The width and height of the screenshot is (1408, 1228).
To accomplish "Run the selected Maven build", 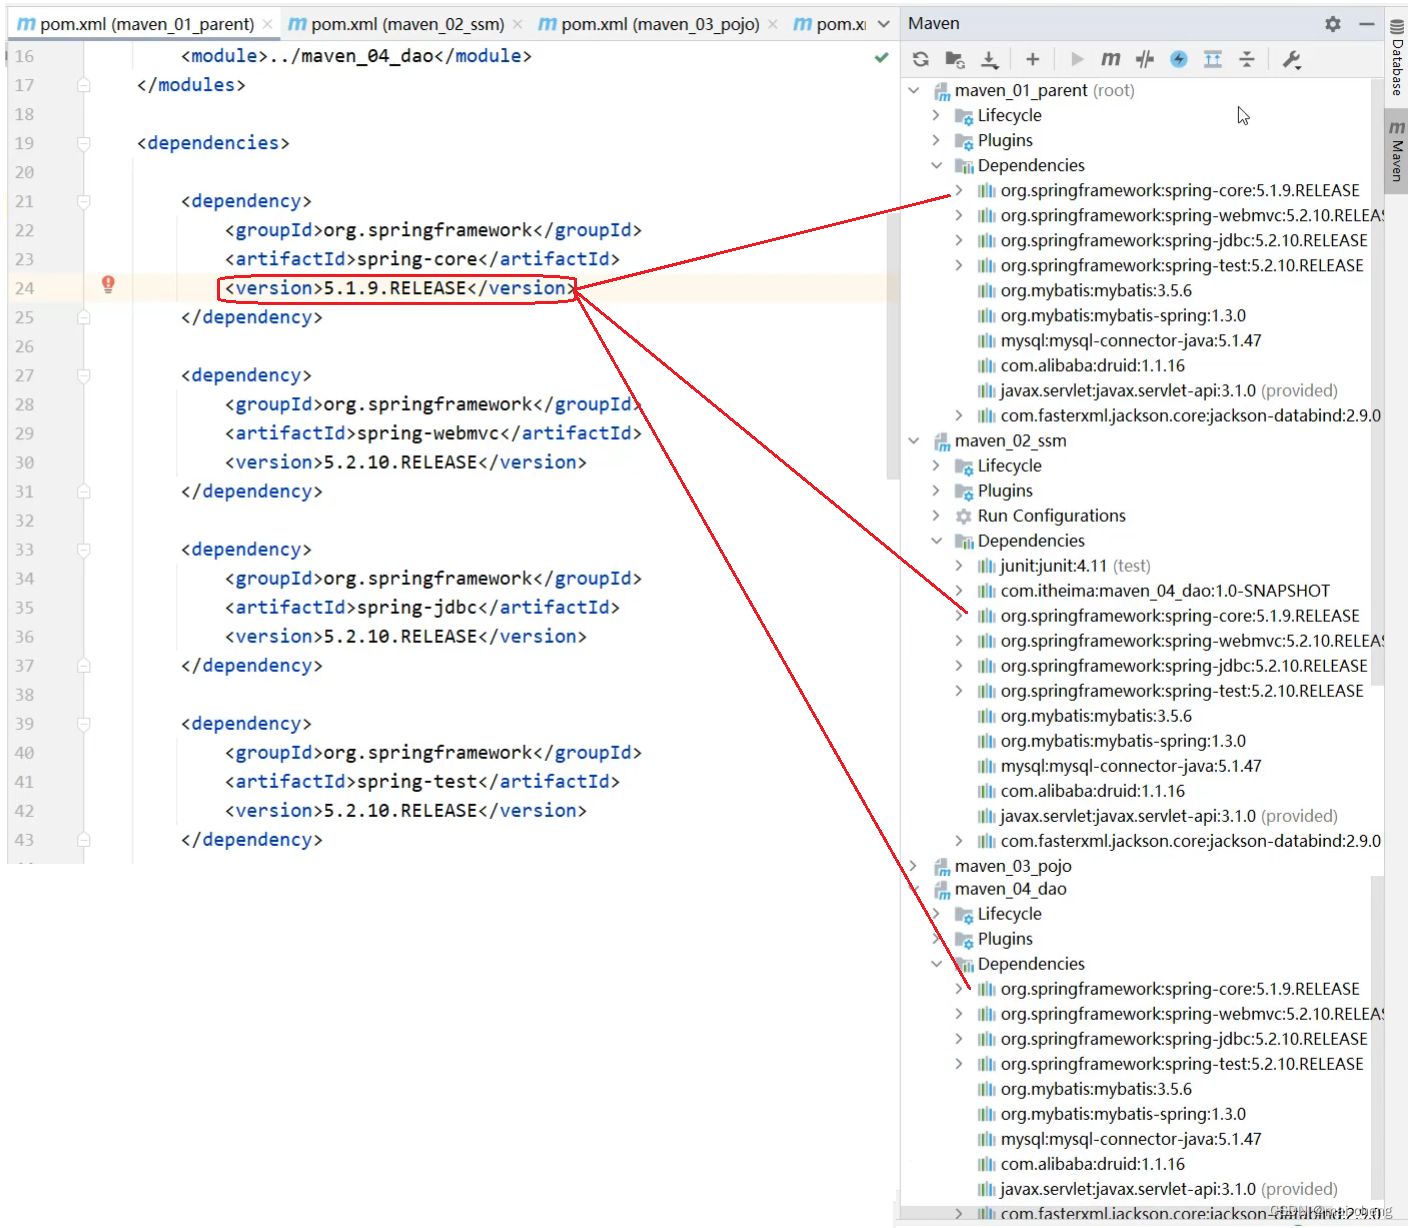I will point(1077,59).
